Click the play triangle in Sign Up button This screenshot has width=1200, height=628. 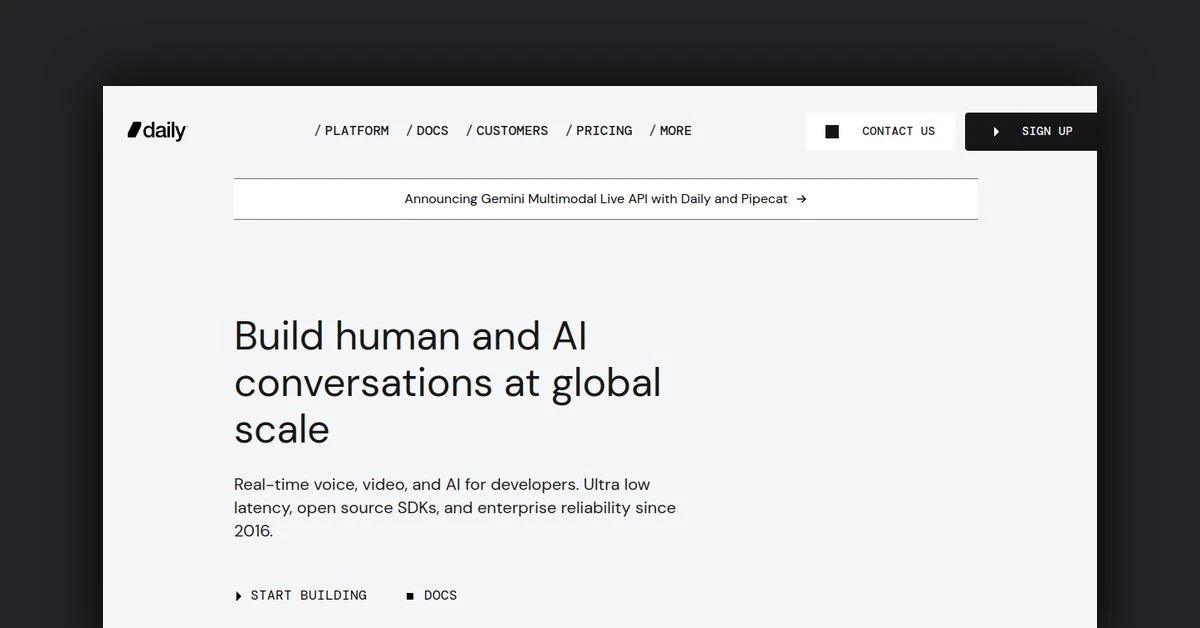pyautogui.click(x=996, y=132)
